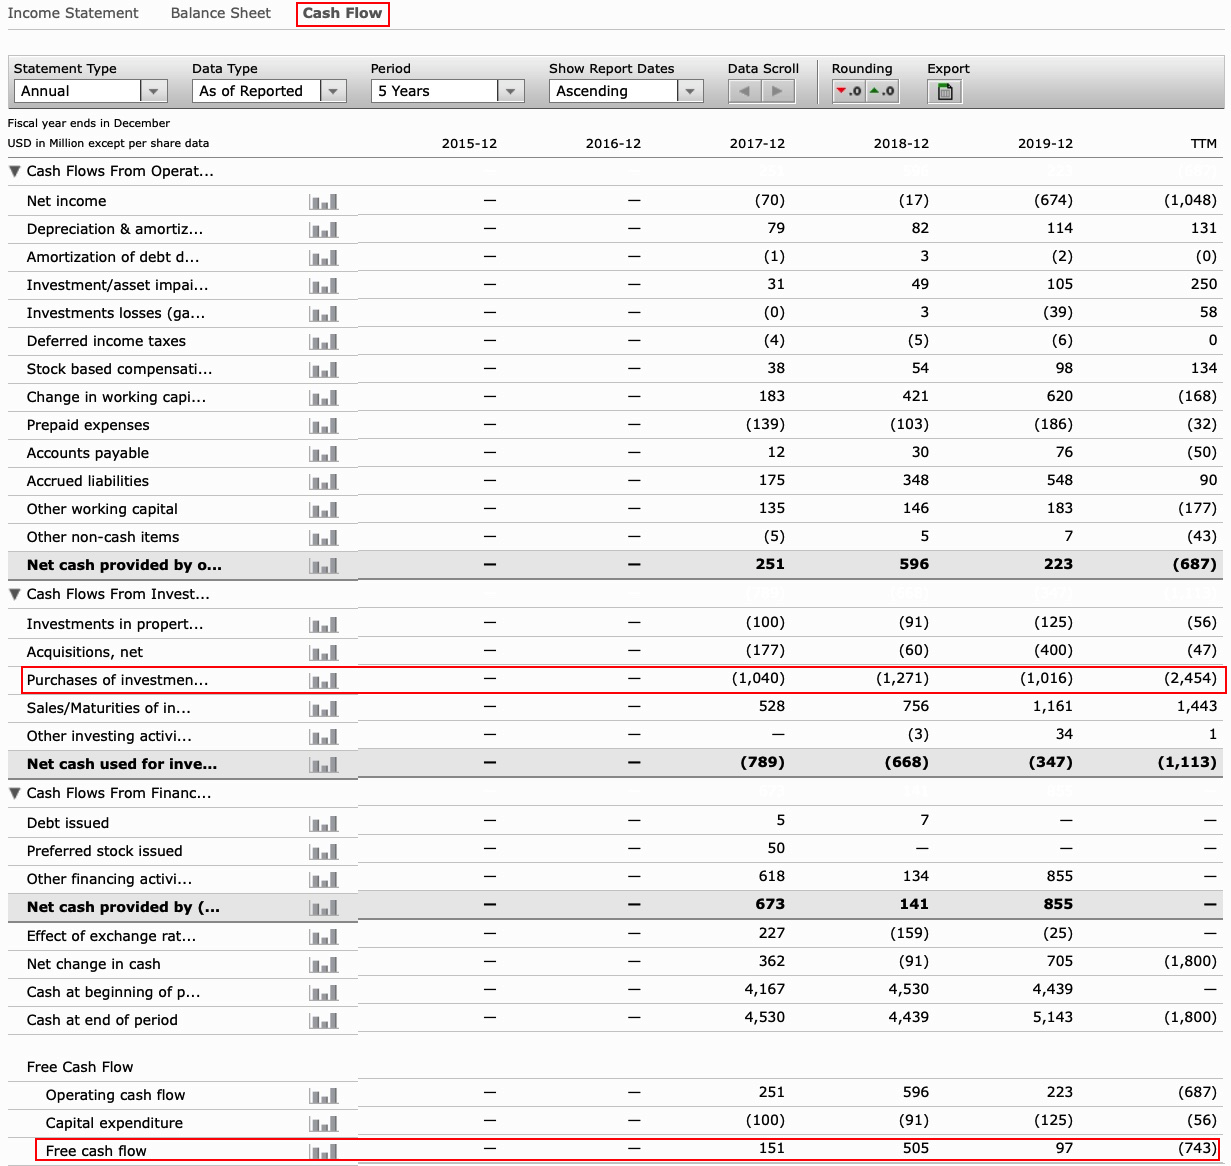Open chart icon for Depreciation & amortiz... row
The image size is (1231, 1166).
coord(324,230)
